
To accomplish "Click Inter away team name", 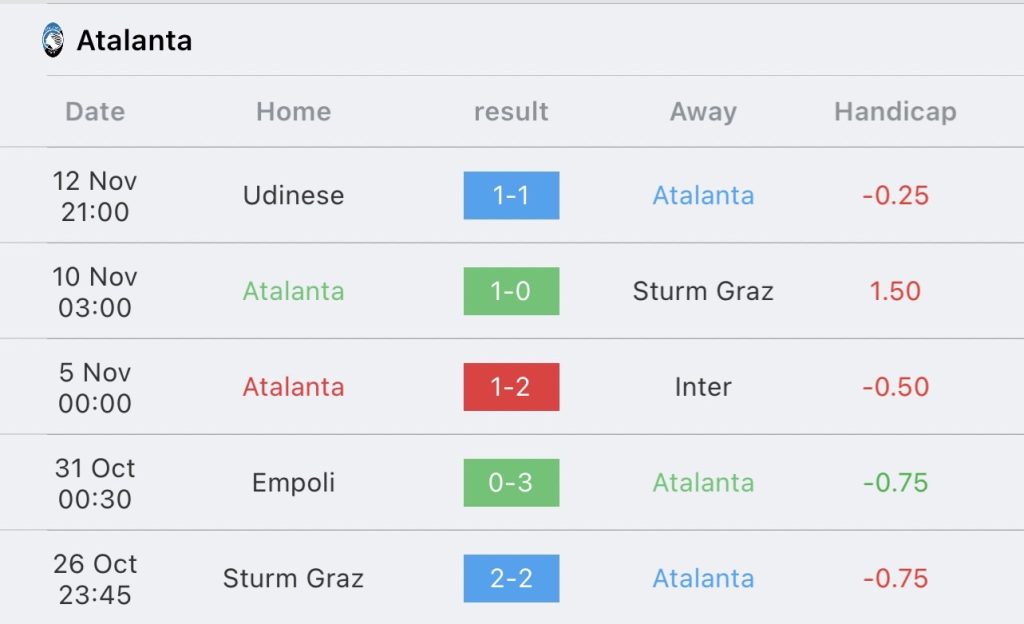I will (x=703, y=387).
